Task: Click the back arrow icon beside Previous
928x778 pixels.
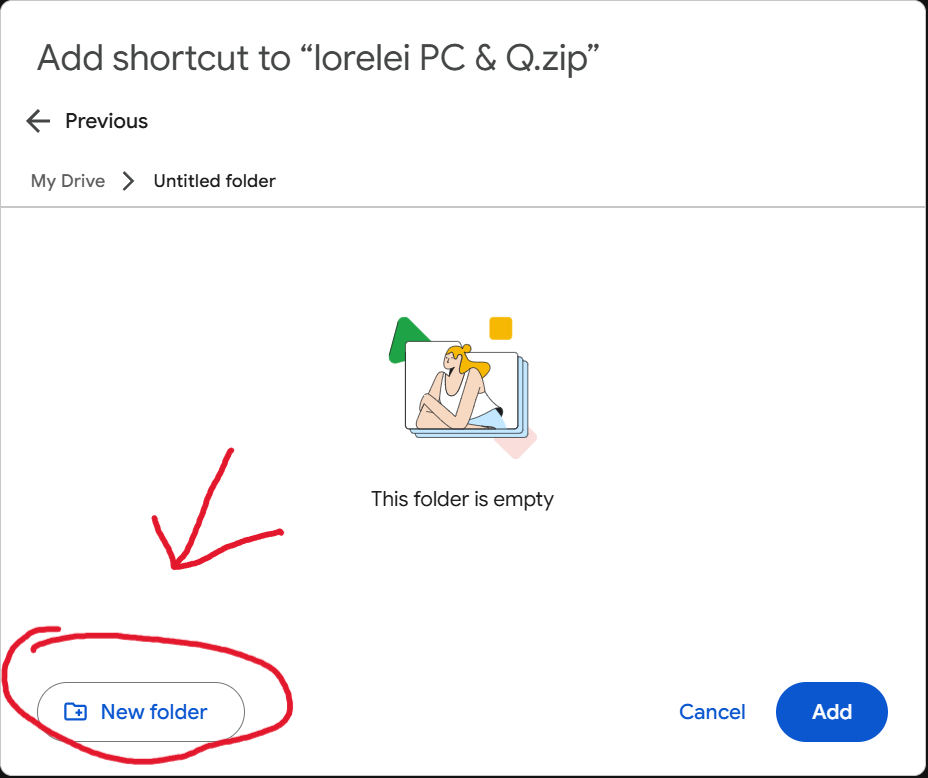Action: [38, 121]
